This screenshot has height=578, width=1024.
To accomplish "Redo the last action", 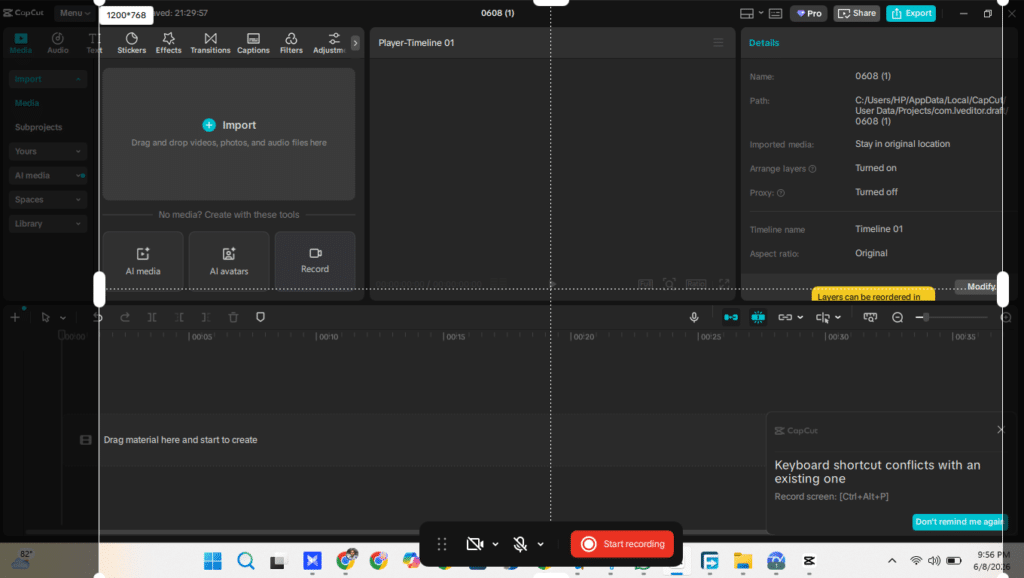I will 125,317.
